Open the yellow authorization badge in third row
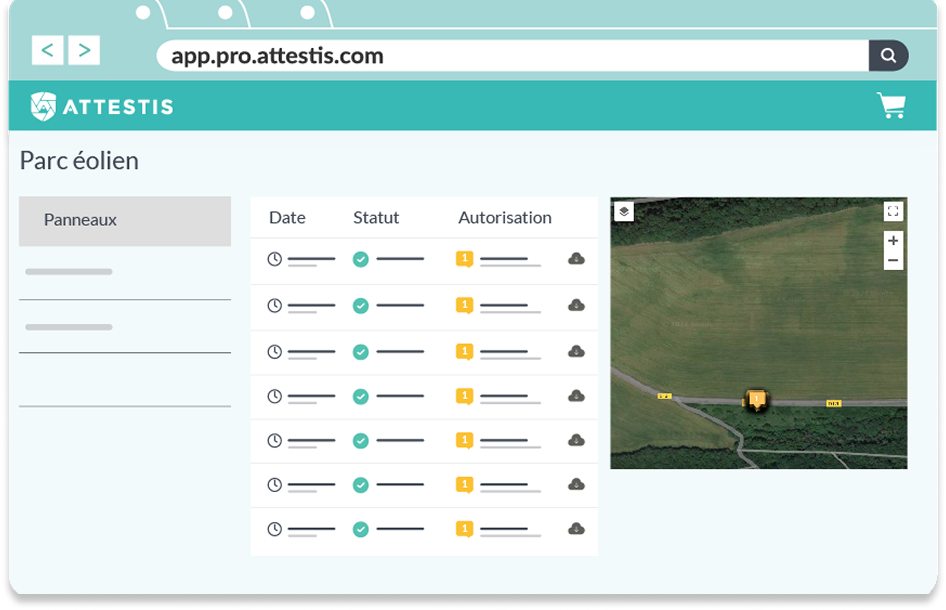This screenshot has height=610, width=946. [x=464, y=351]
